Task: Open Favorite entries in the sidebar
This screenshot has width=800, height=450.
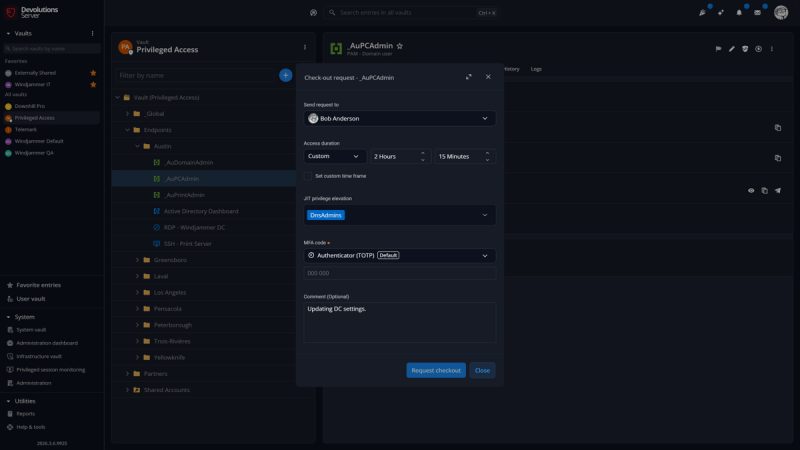Action: pyautogui.click(x=38, y=285)
